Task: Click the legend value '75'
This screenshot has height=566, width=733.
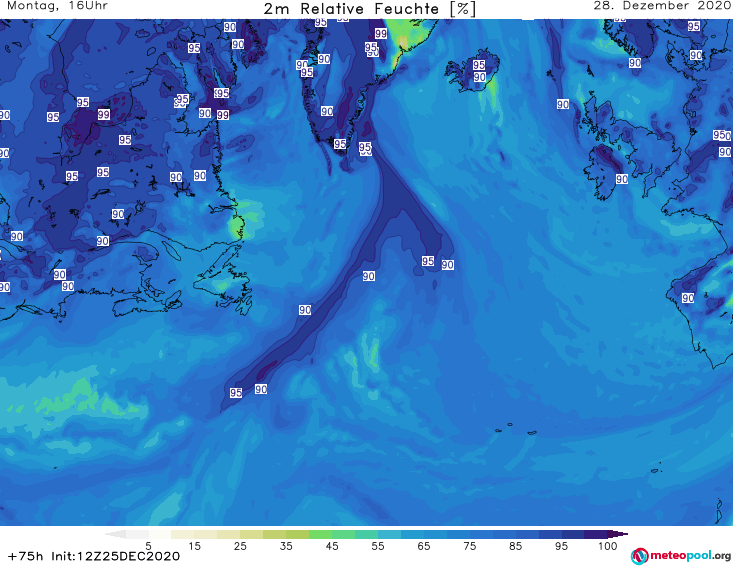Action: (469, 546)
